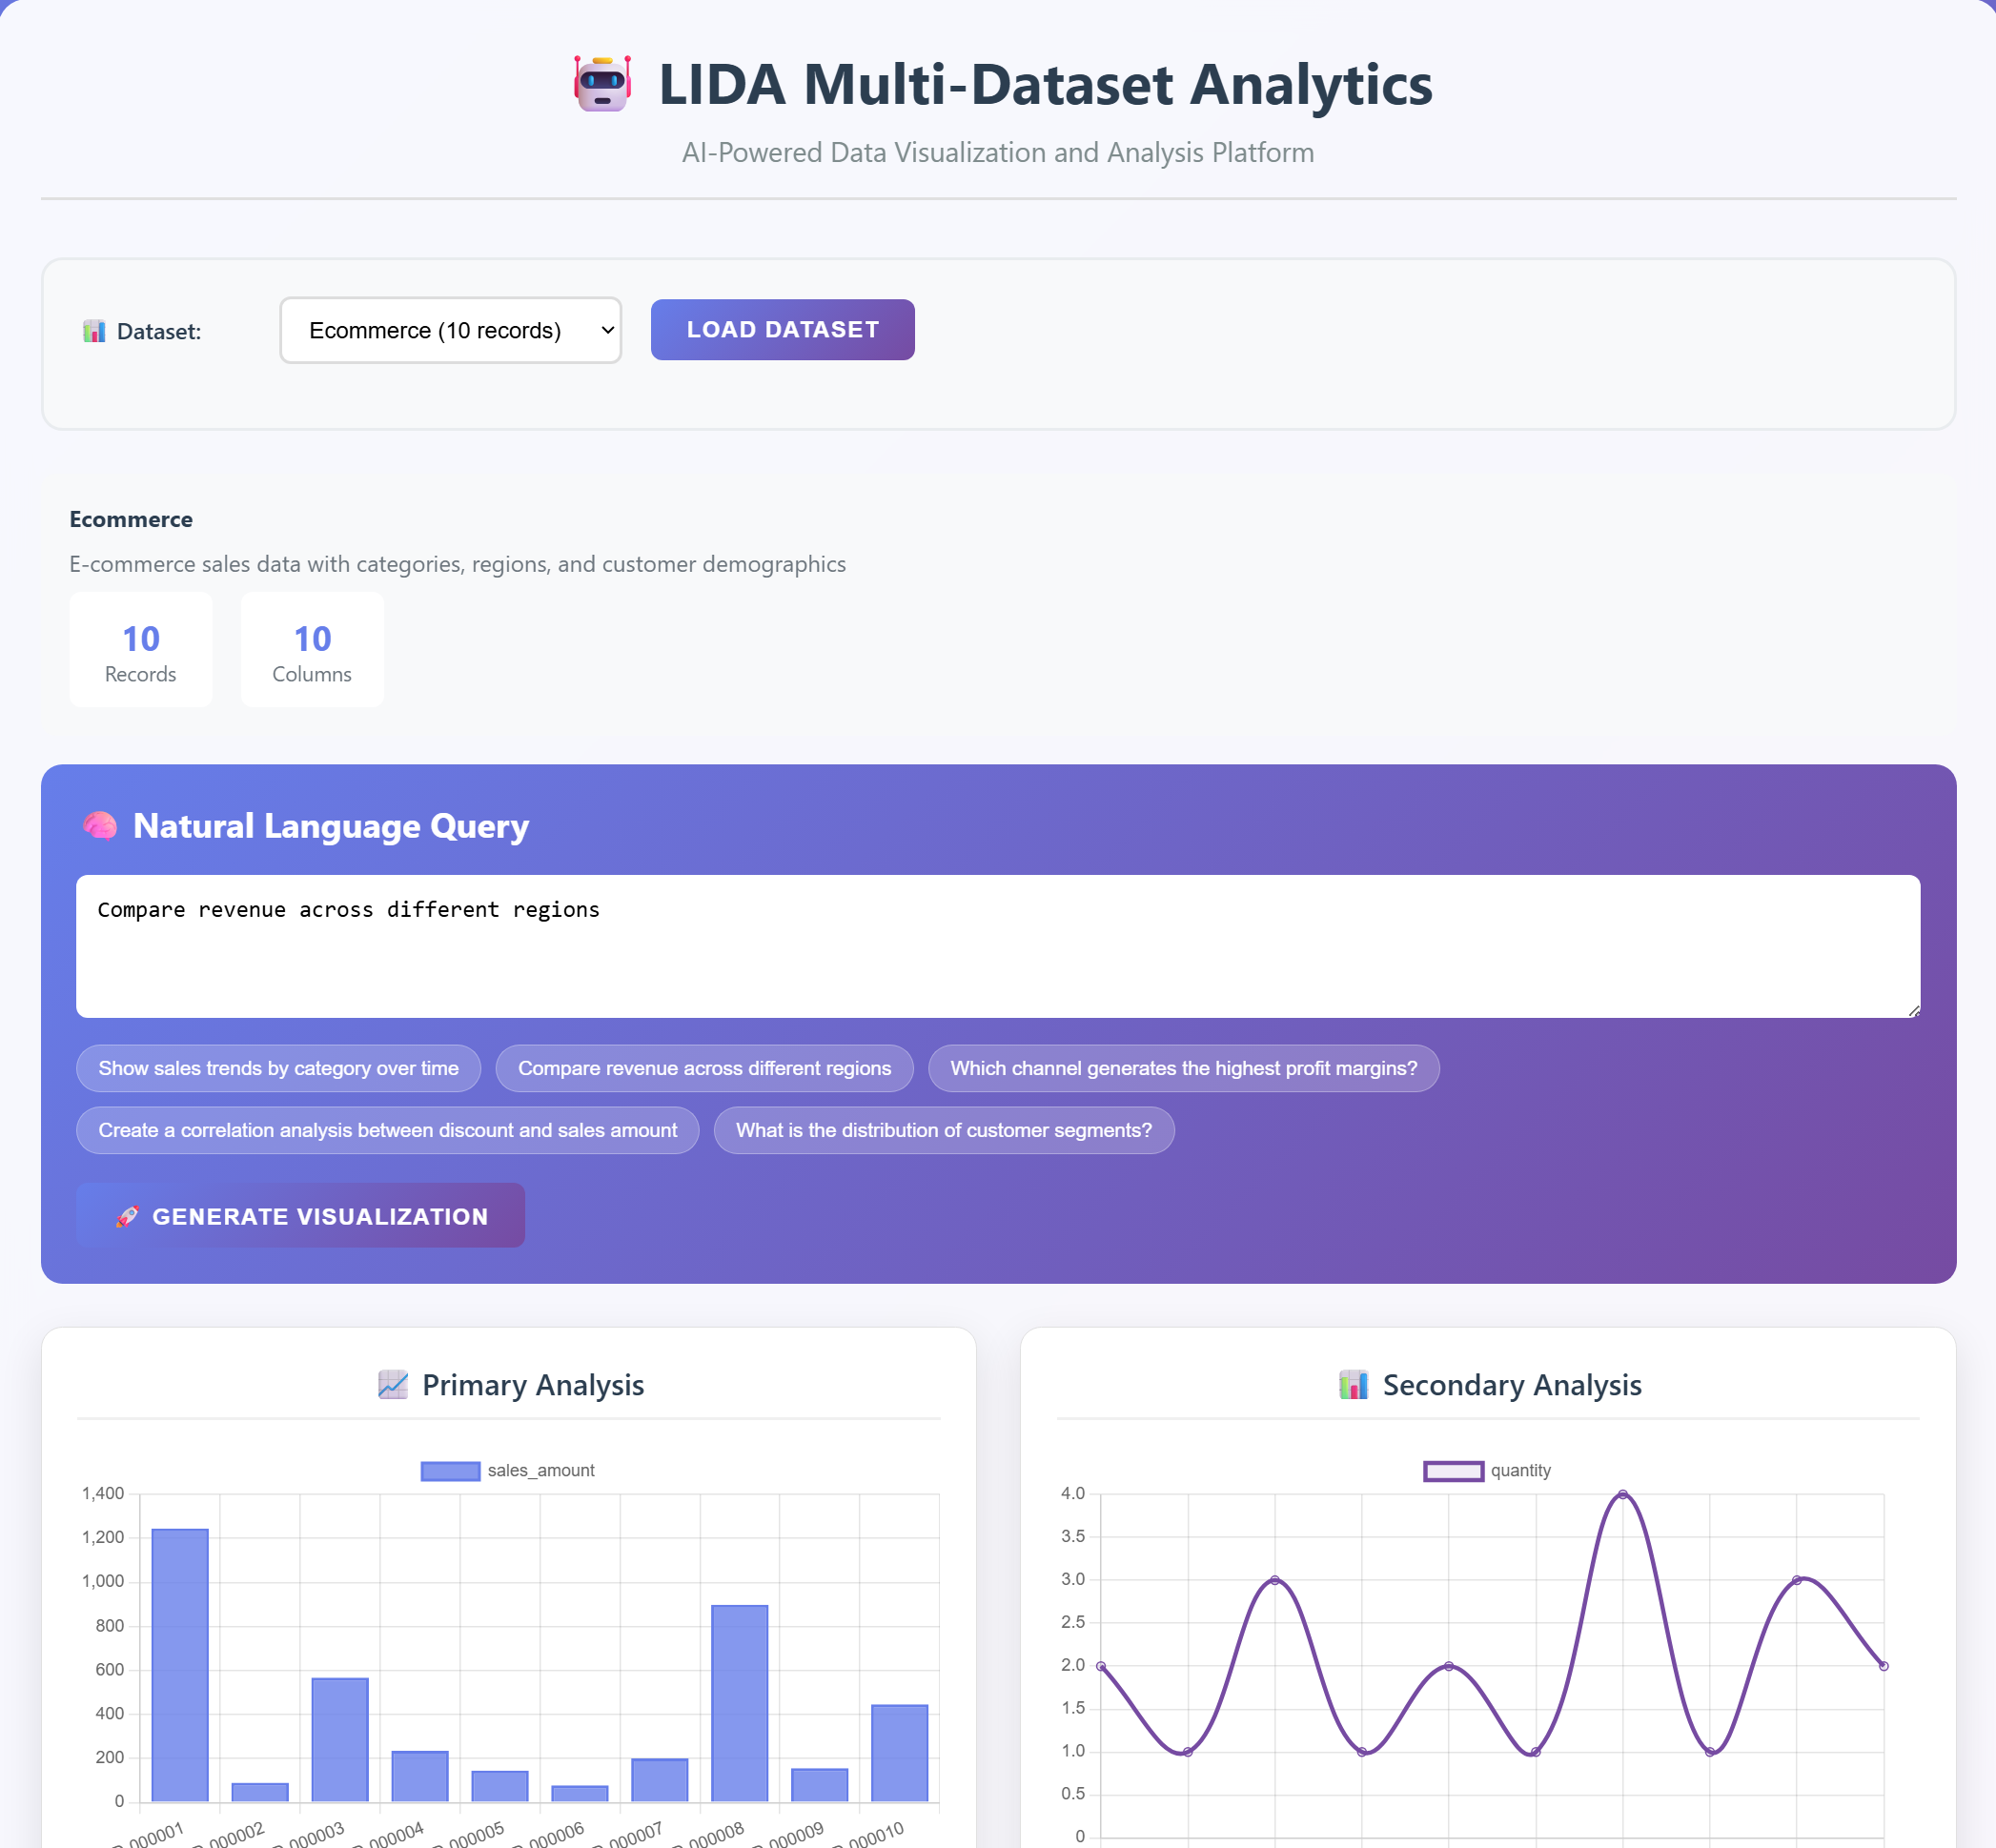Pick 'Which channel generates the highest profit margins?' chip

[1183, 1068]
